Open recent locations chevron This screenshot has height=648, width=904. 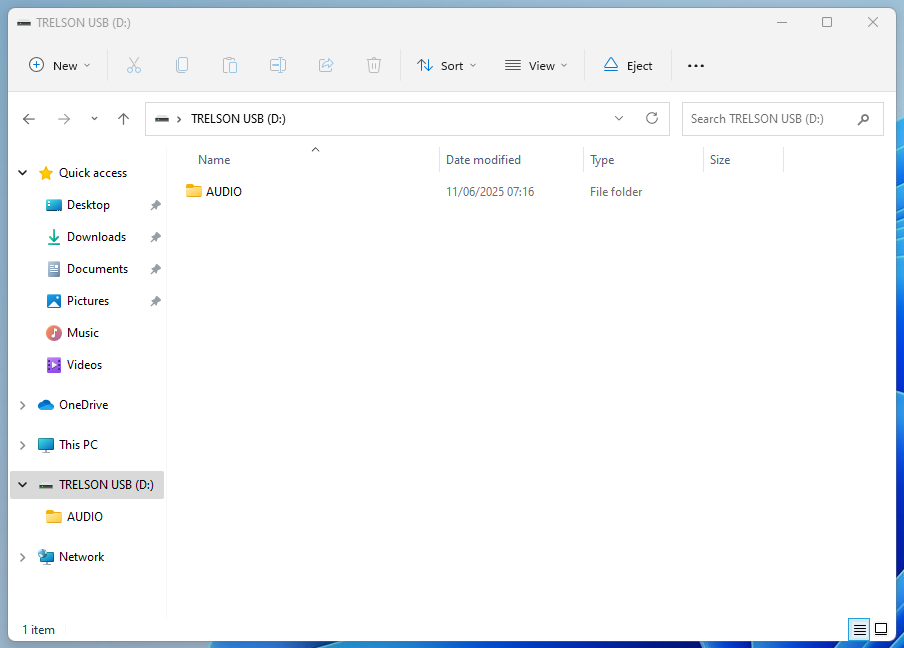(95, 119)
